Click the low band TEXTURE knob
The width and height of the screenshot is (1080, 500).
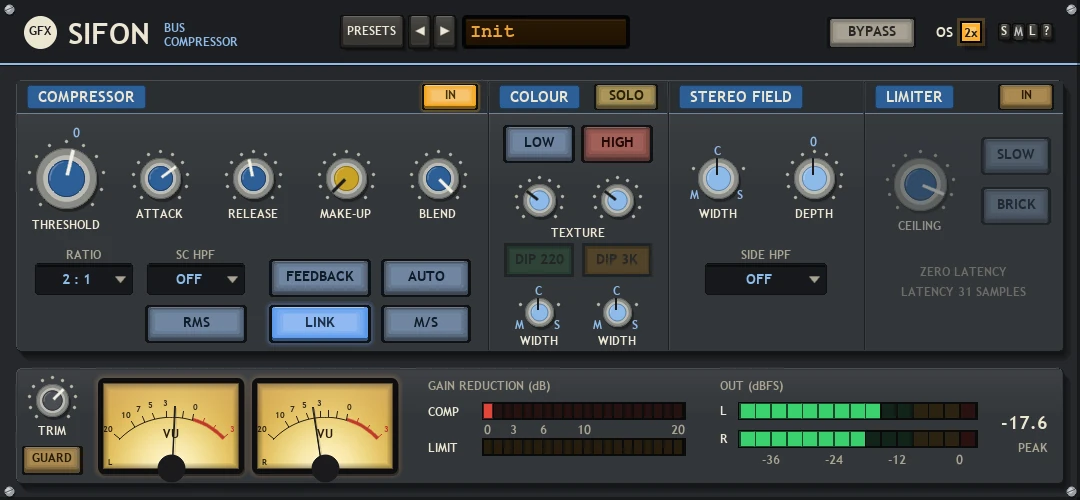pos(539,200)
